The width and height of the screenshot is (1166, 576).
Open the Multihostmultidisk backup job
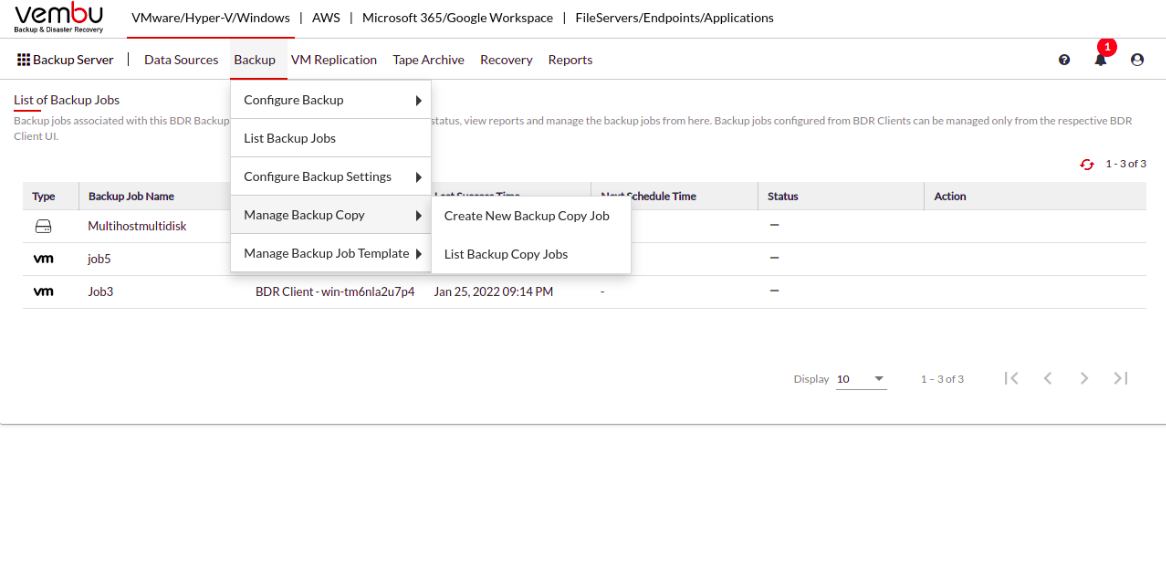click(x=137, y=226)
